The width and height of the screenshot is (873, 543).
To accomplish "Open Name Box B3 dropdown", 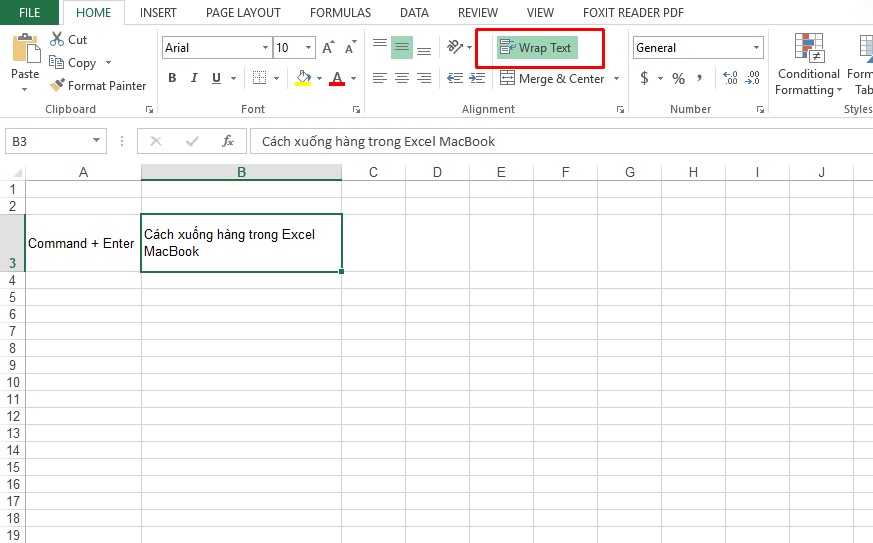I will click(96, 141).
